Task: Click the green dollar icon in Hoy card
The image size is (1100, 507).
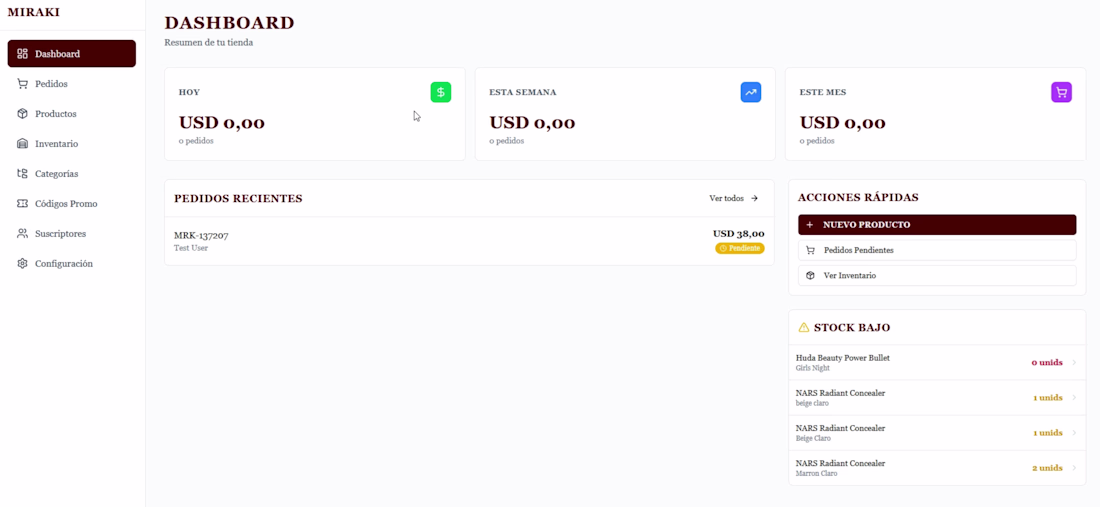Action: 441,92
